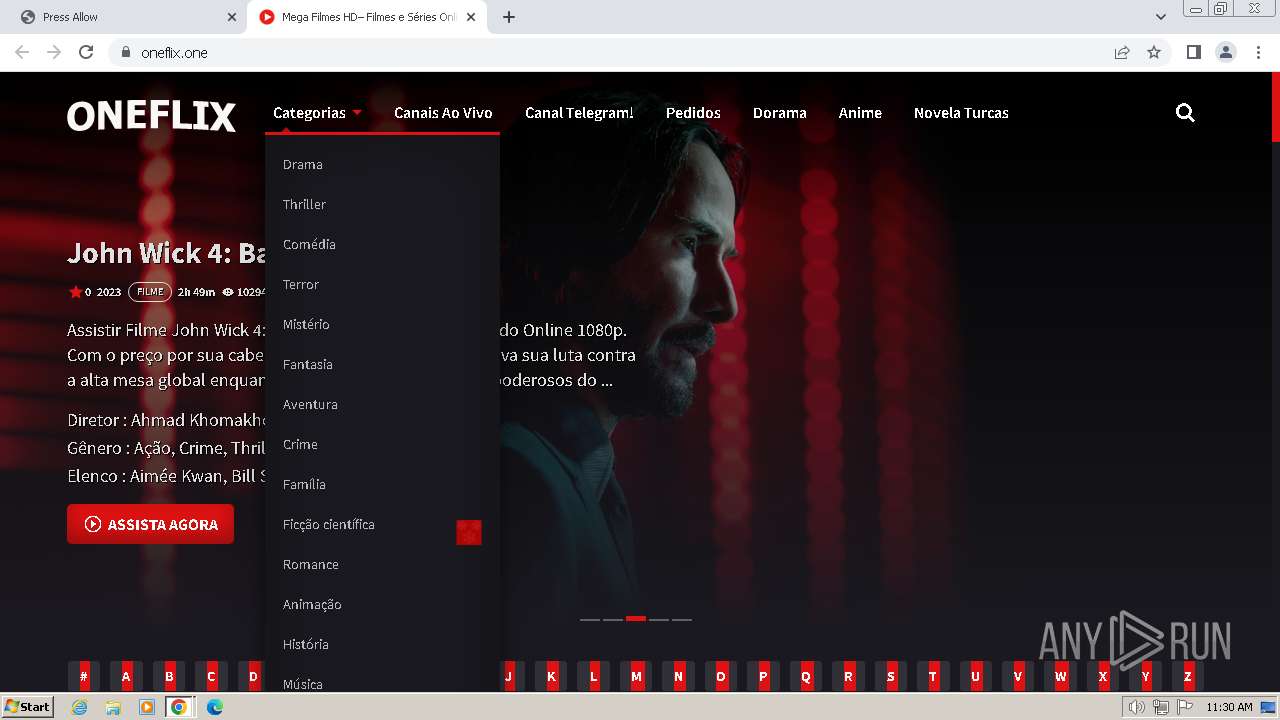
Task: Open the Windows Start menu
Action: (27, 707)
